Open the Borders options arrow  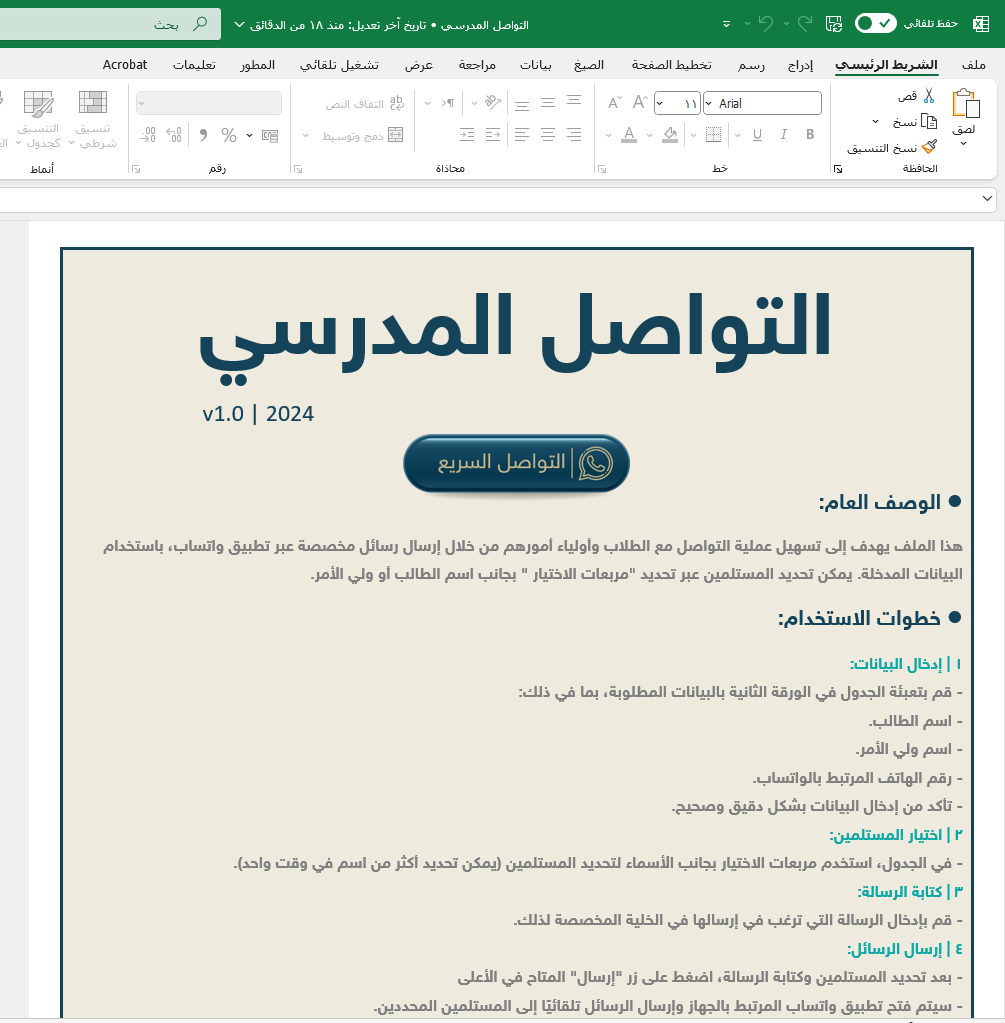pyautogui.click(x=693, y=135)
